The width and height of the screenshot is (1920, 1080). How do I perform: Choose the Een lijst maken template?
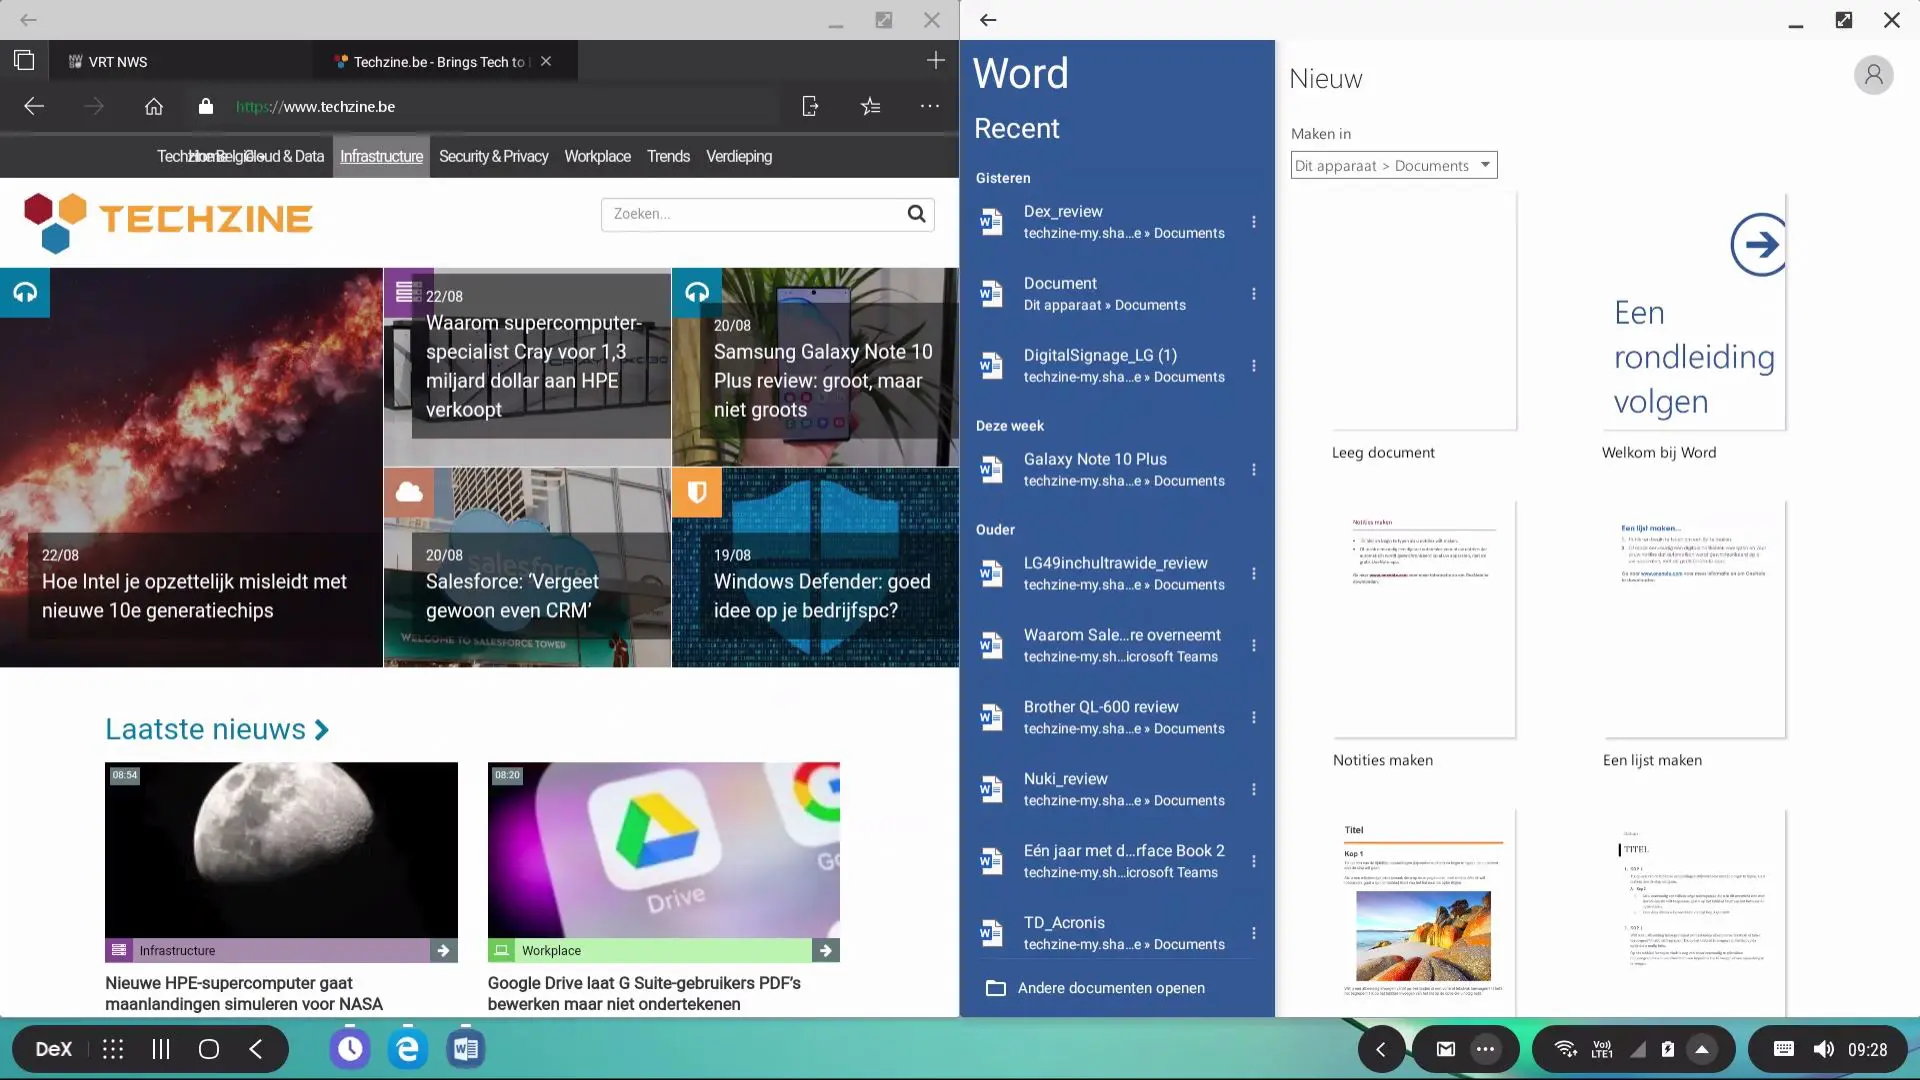[x=1693, y=620]
